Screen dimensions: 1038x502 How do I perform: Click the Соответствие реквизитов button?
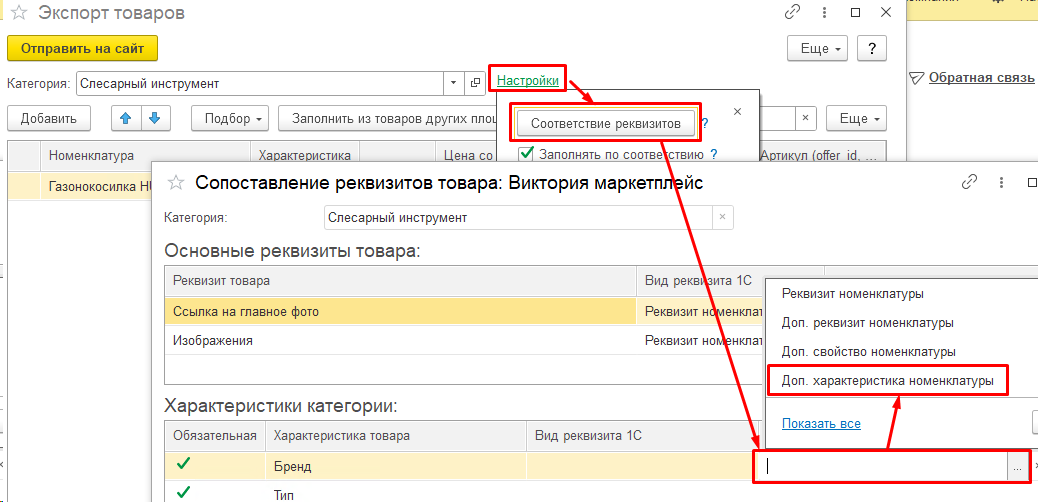click(x=605, y=123)
